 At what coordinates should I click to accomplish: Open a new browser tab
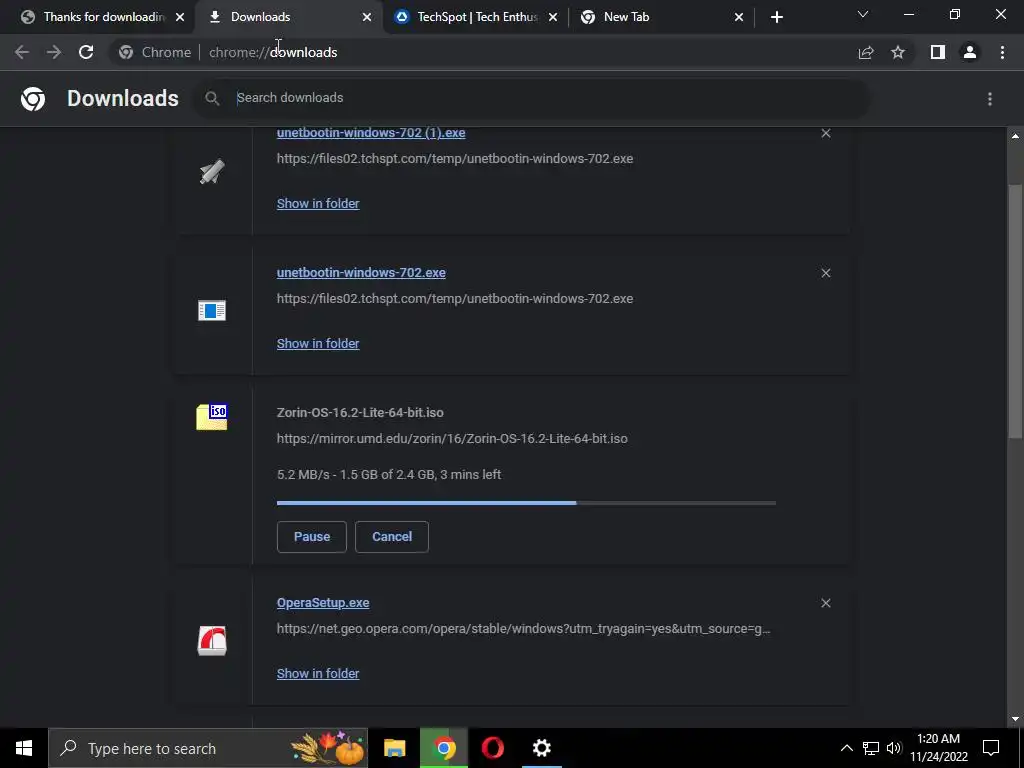[x=776, y=17]
